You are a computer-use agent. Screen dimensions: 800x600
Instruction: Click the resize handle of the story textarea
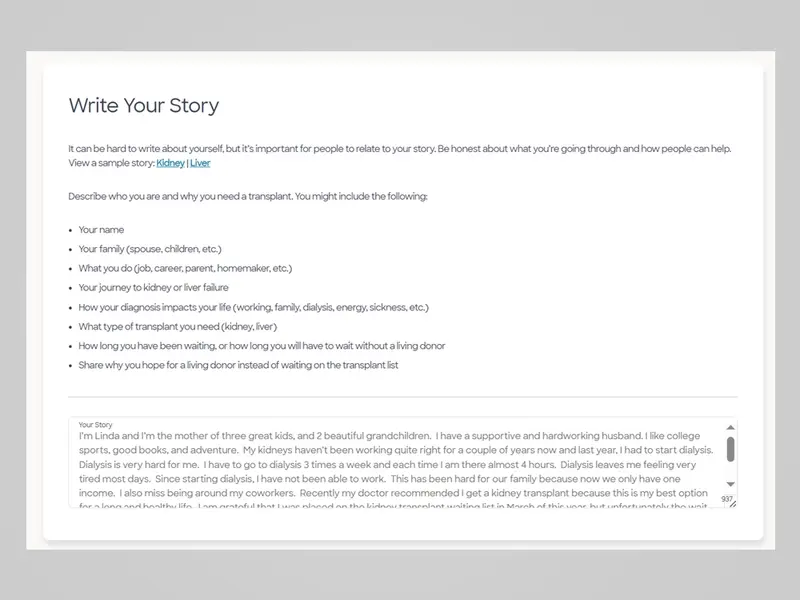click(732, 503)
